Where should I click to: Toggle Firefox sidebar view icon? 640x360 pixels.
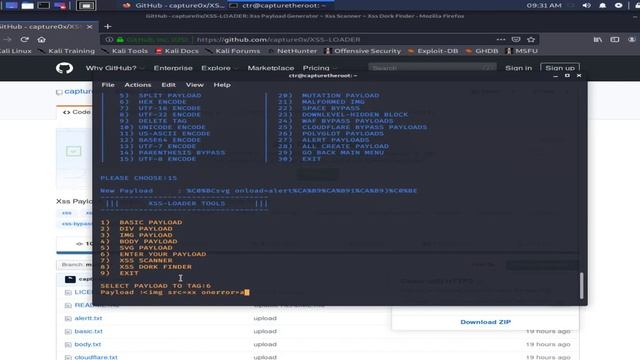615,40
